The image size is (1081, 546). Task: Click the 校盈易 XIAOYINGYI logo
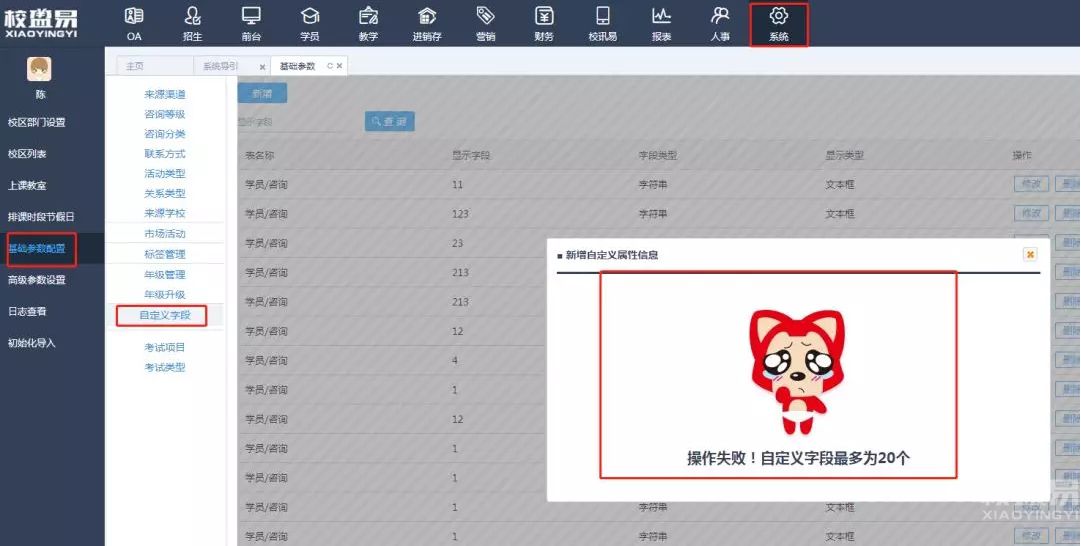click(41, 23)
